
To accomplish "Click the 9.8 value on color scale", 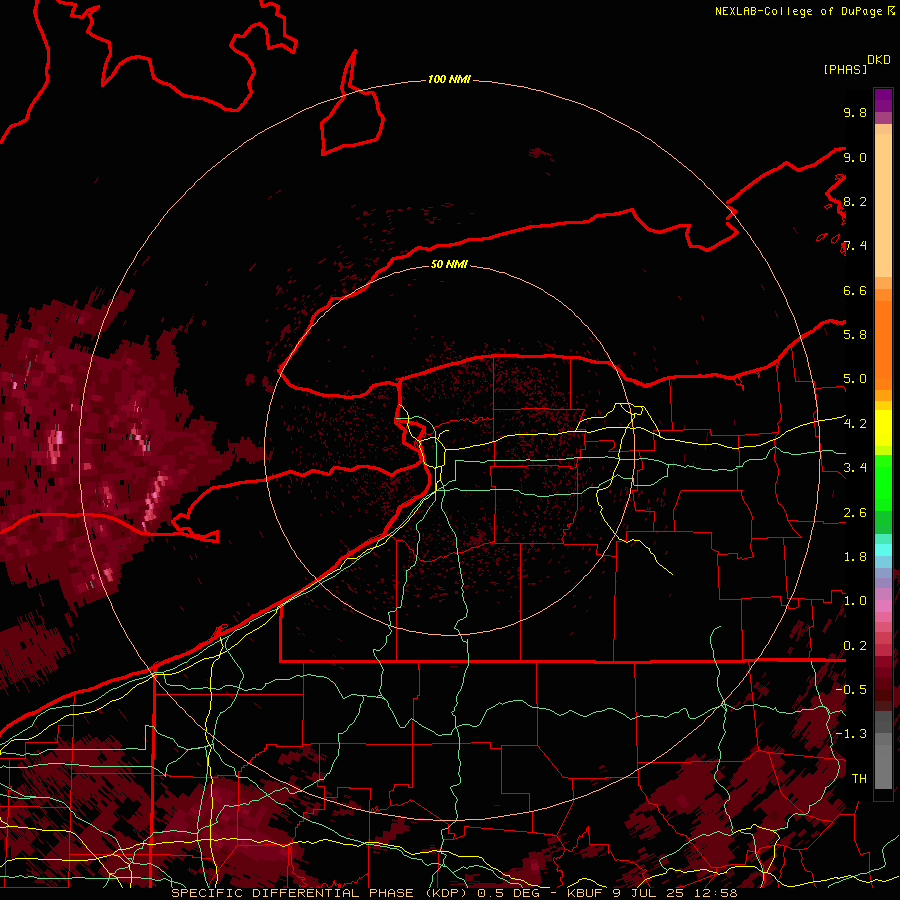I will pyautogui.click(x=855, y=112).
